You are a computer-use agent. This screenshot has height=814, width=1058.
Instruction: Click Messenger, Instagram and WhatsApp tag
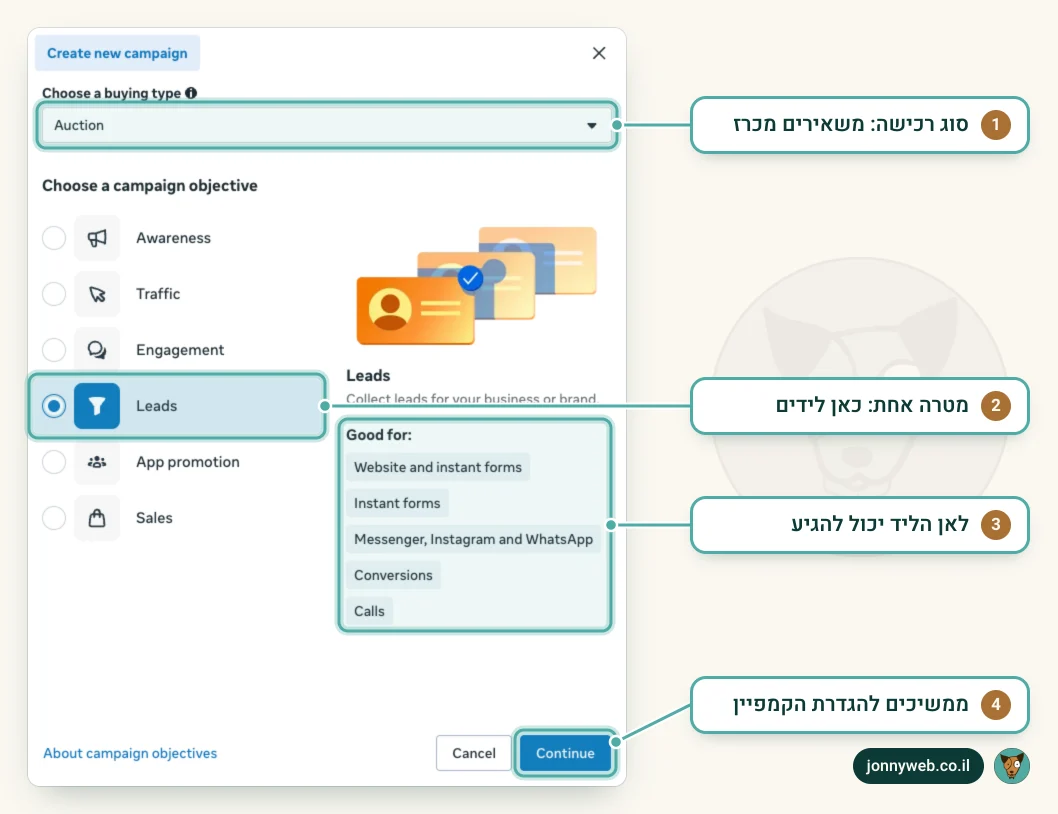tap(473, 539)
